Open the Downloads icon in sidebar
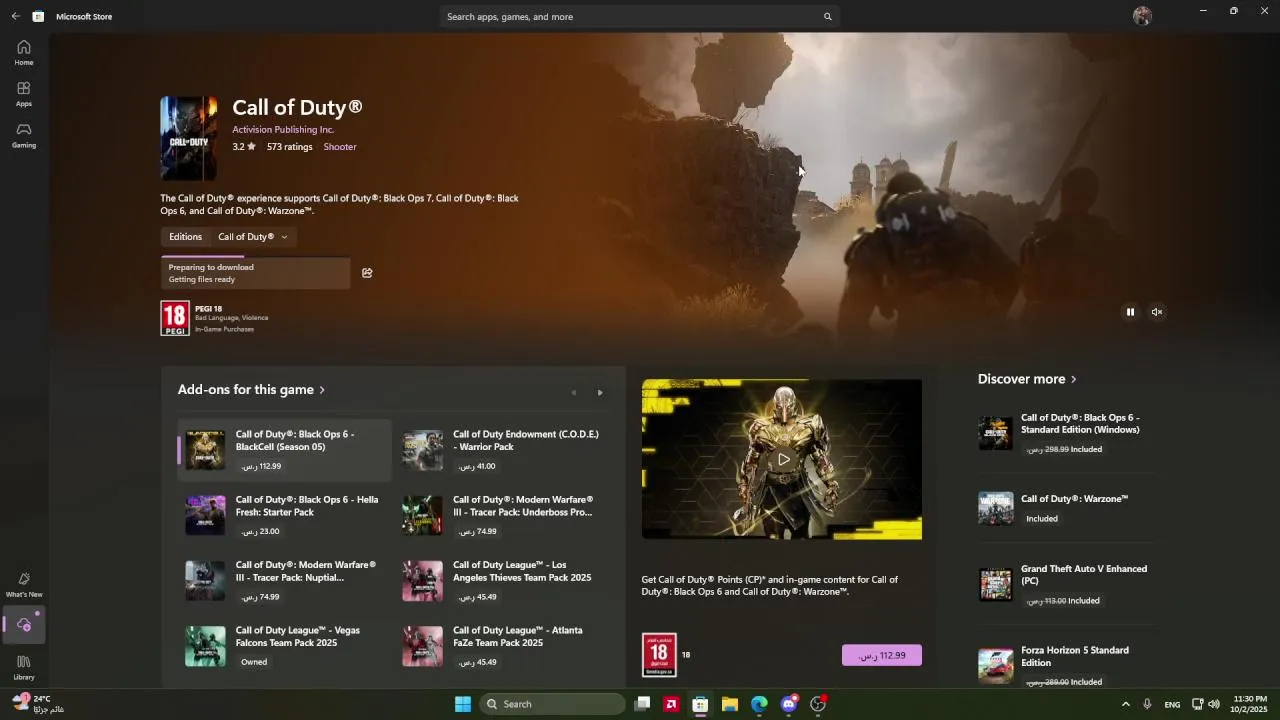This screenshot has width=1280, height=720. [24, 625]
